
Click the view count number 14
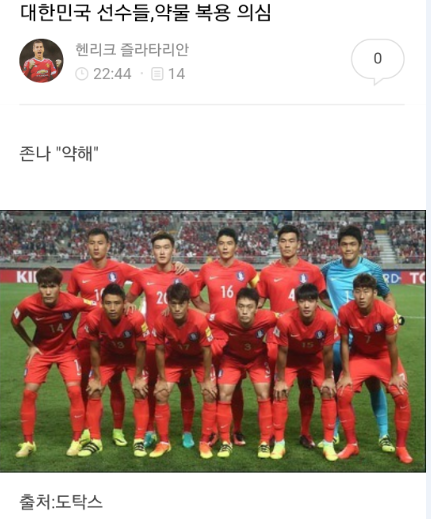click(176, 74)
